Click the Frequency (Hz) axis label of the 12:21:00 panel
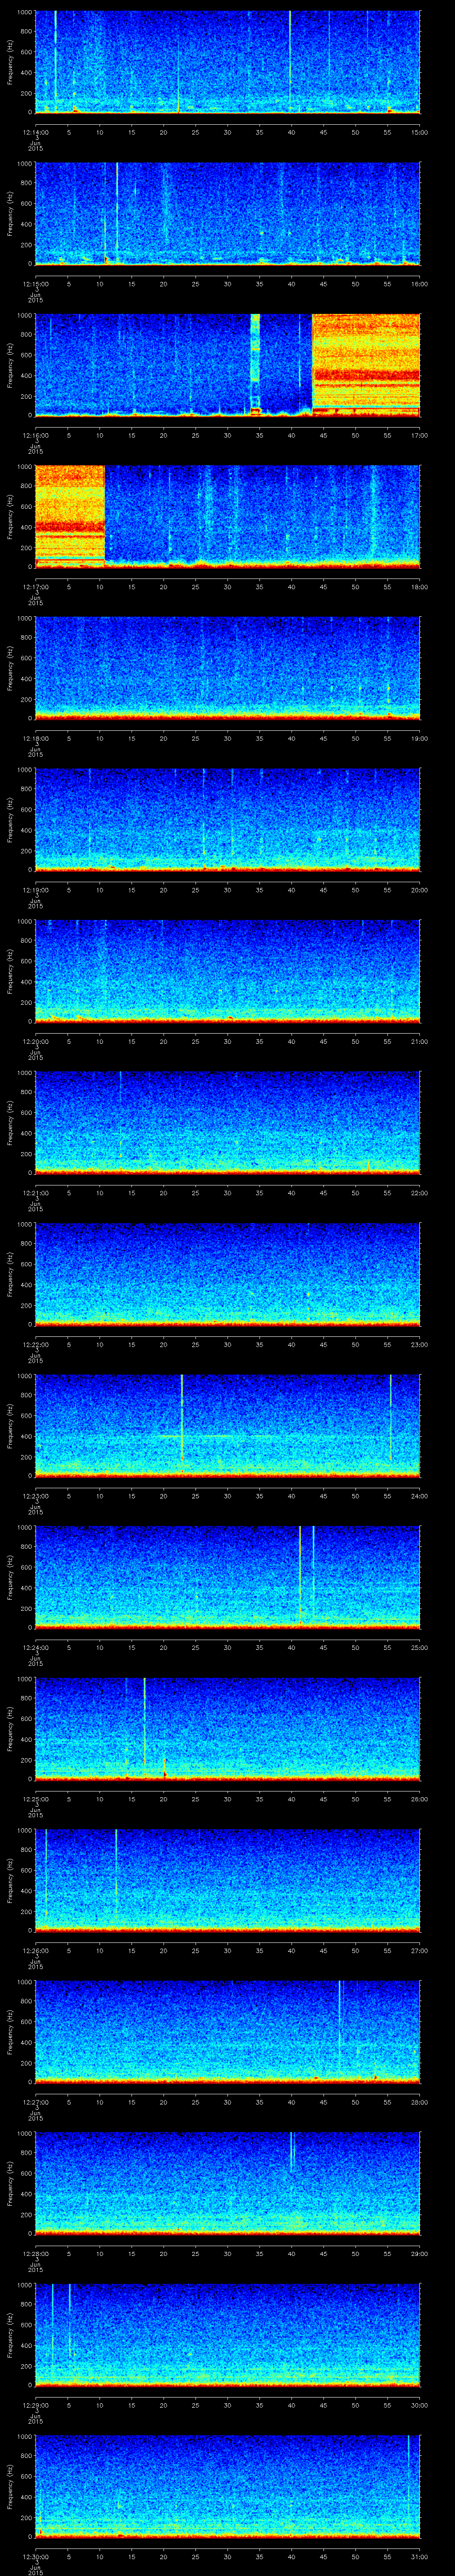Screen dimensions: 455x2576 tap(10, 1122)
